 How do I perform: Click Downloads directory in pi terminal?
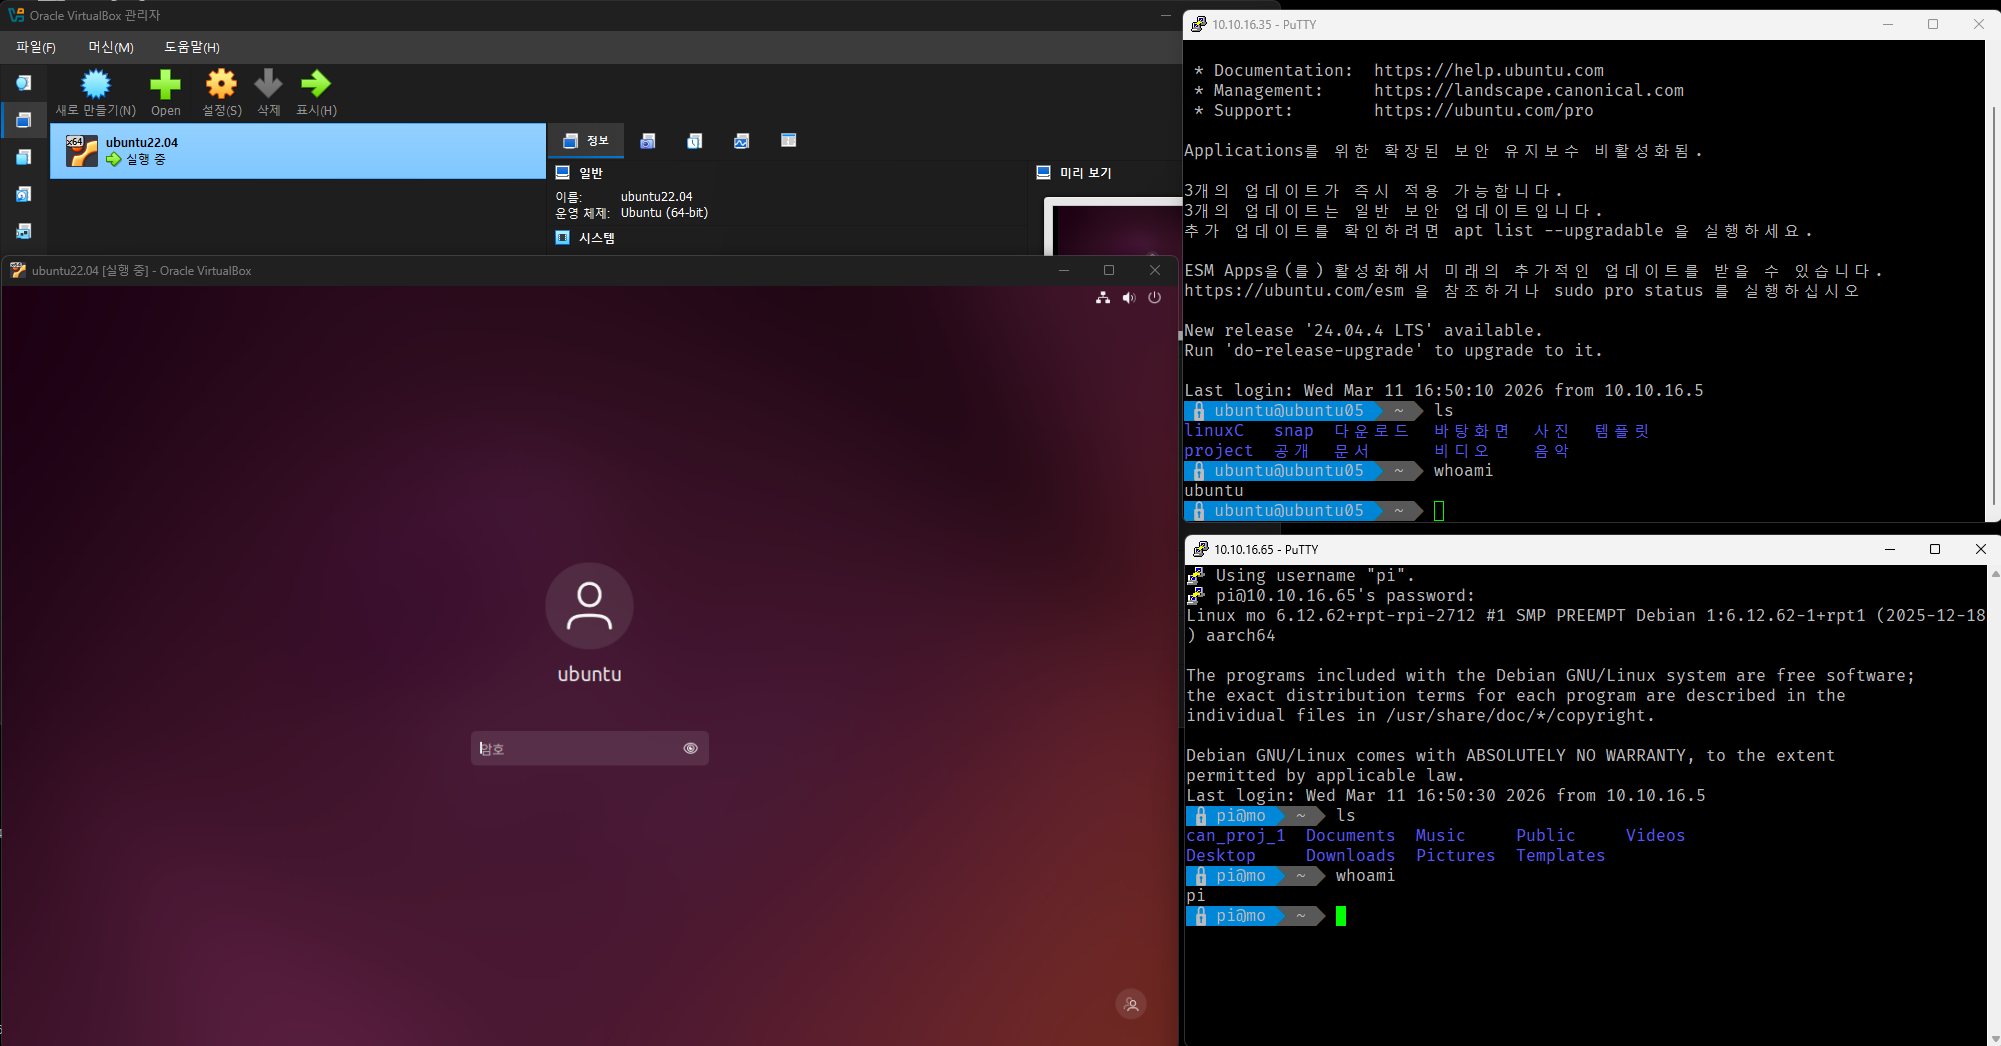(x=1350, y=855)
